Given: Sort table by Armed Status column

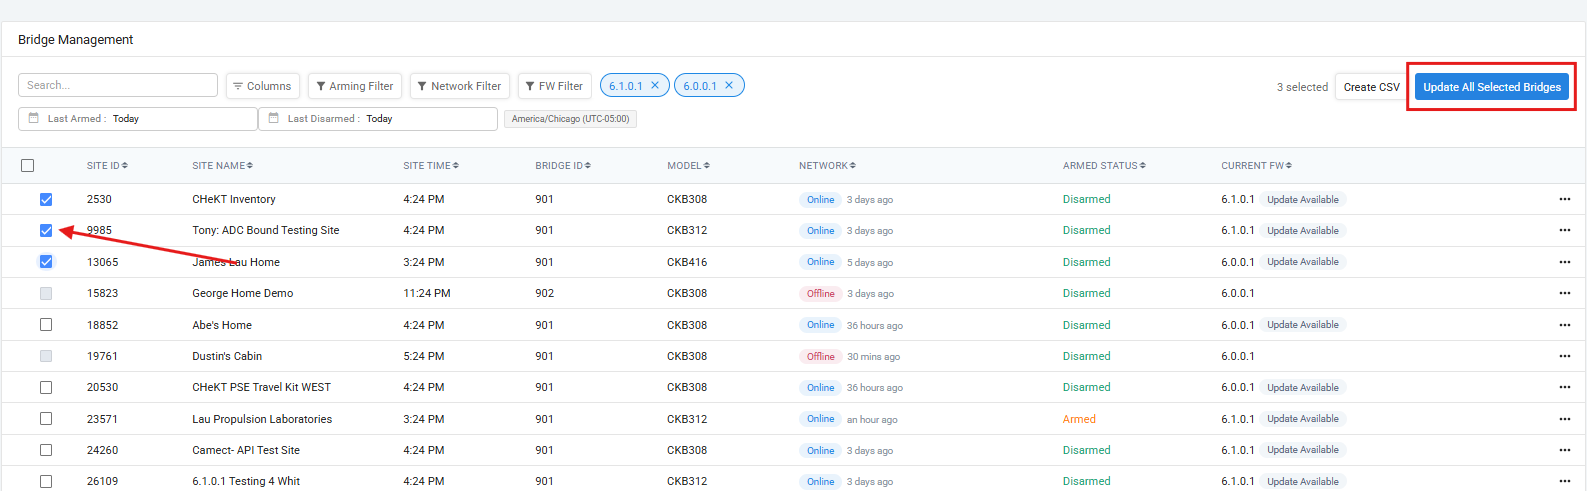Looking at the screenshot, I should click(1104, 166).
